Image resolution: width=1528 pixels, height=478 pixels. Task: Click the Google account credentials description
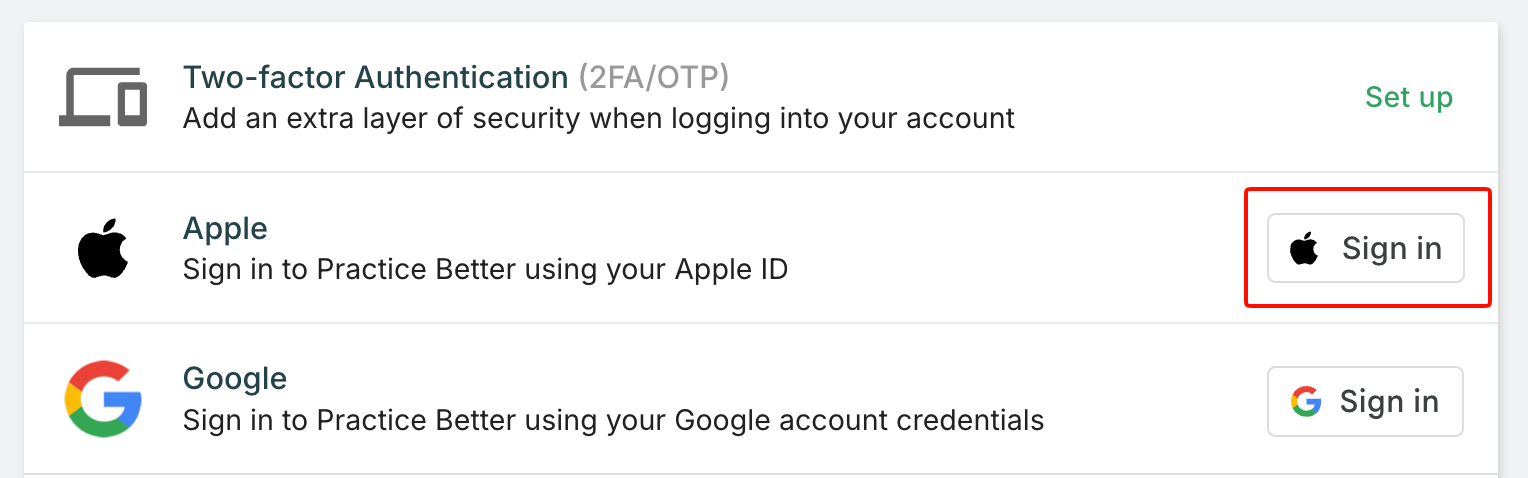pos(613,420)
